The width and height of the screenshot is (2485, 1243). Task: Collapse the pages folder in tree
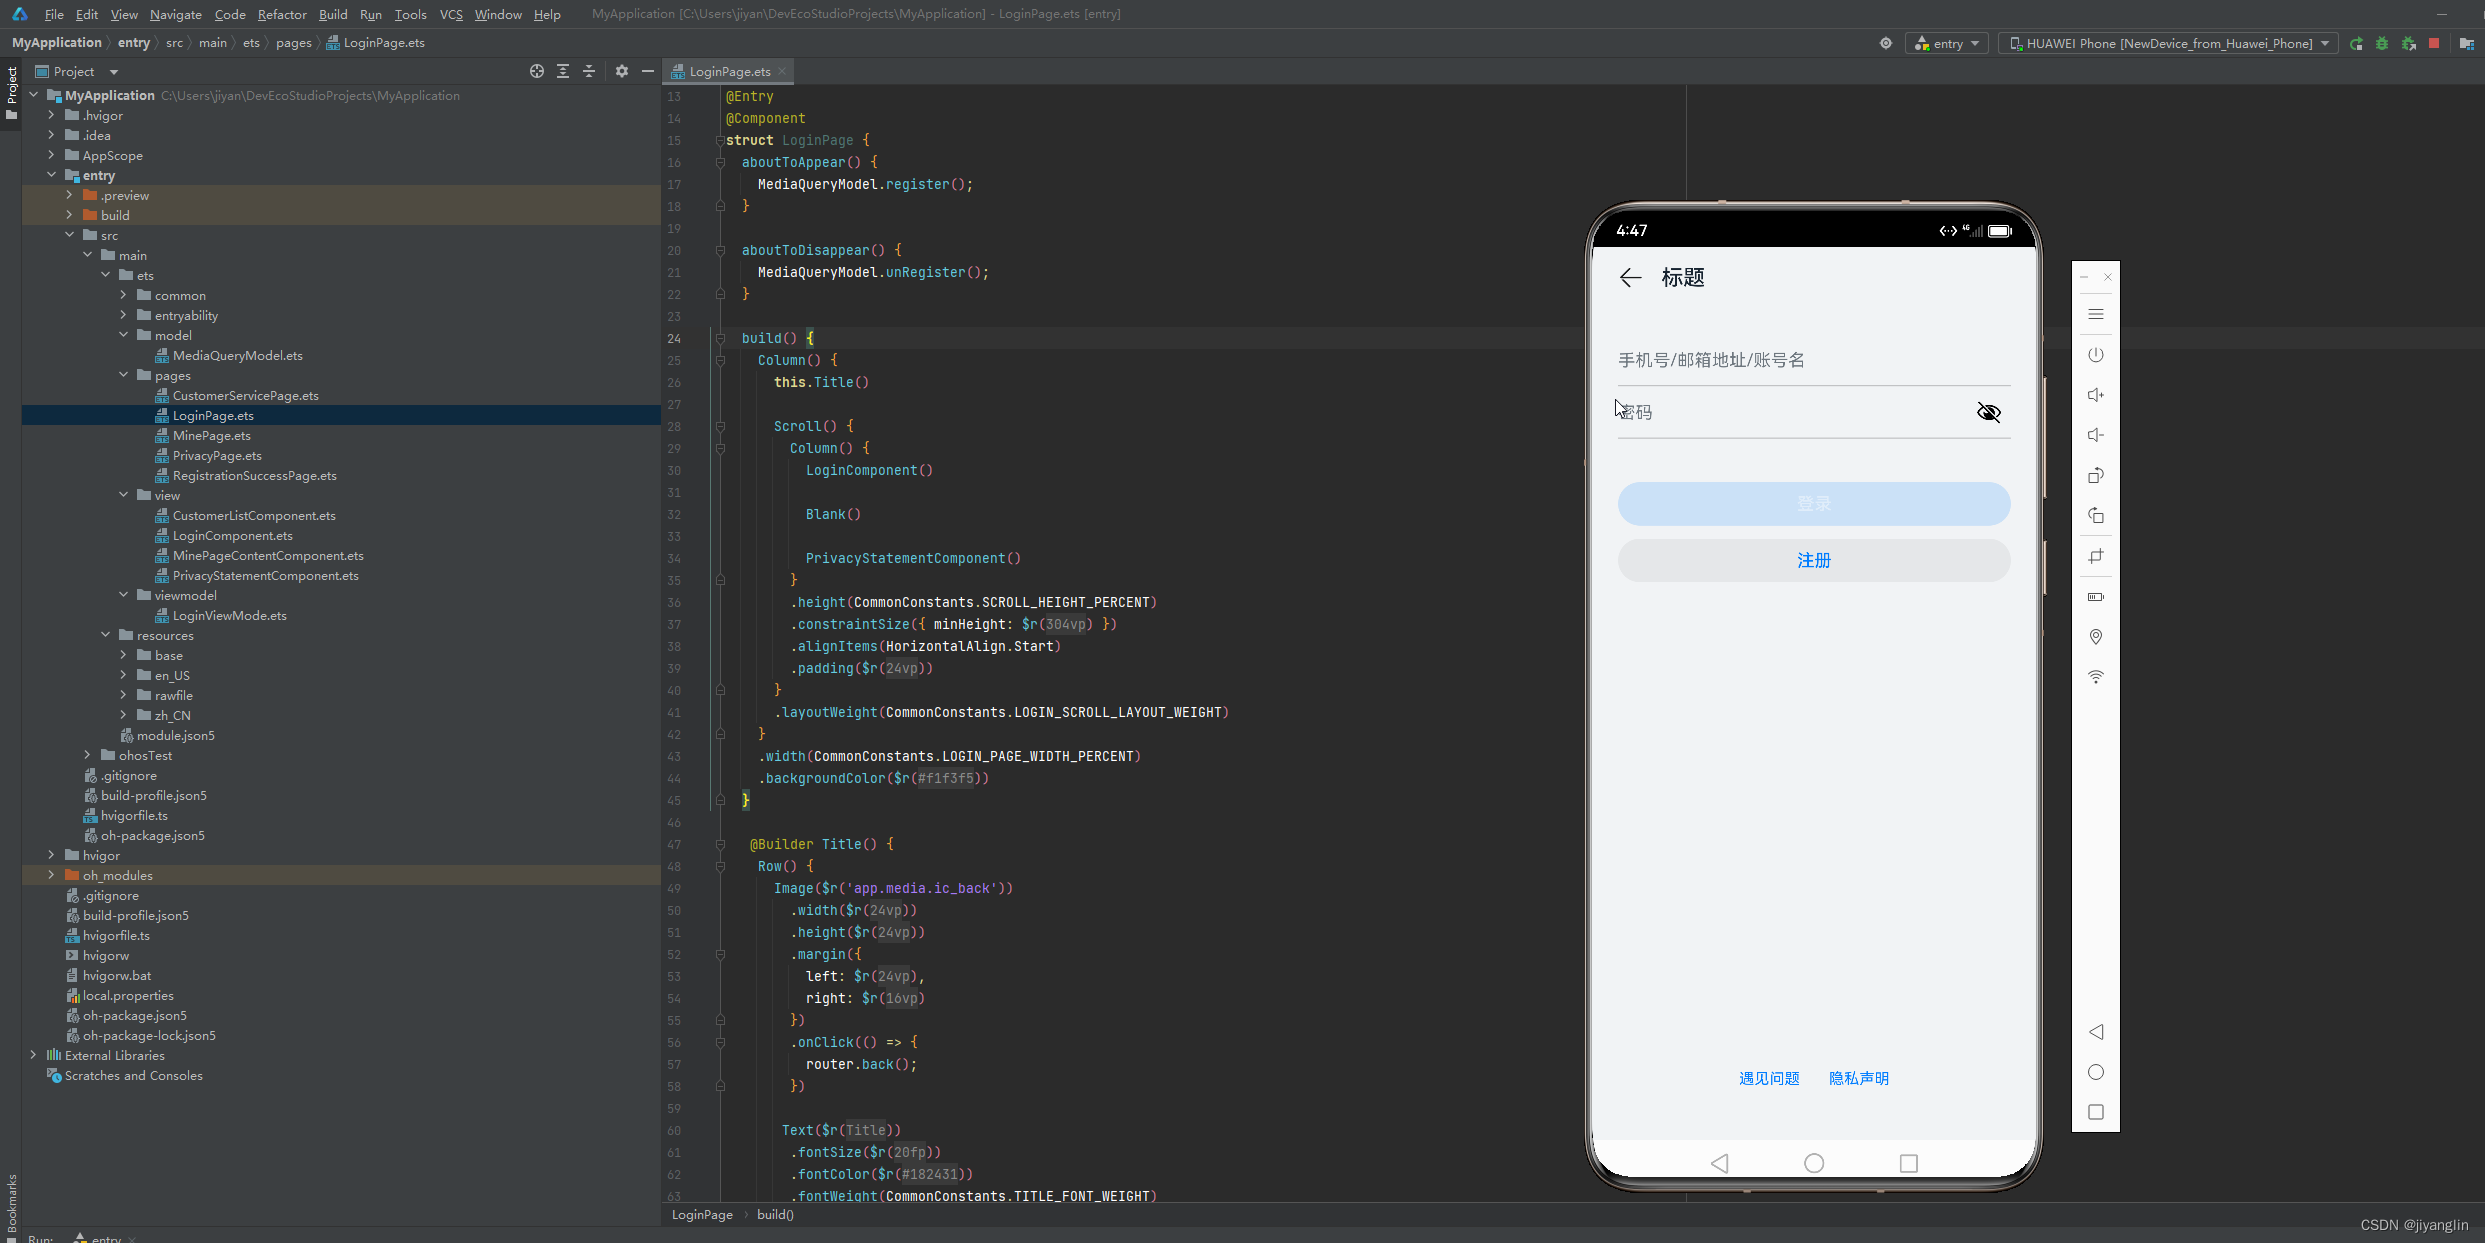[x=124, y=375]
